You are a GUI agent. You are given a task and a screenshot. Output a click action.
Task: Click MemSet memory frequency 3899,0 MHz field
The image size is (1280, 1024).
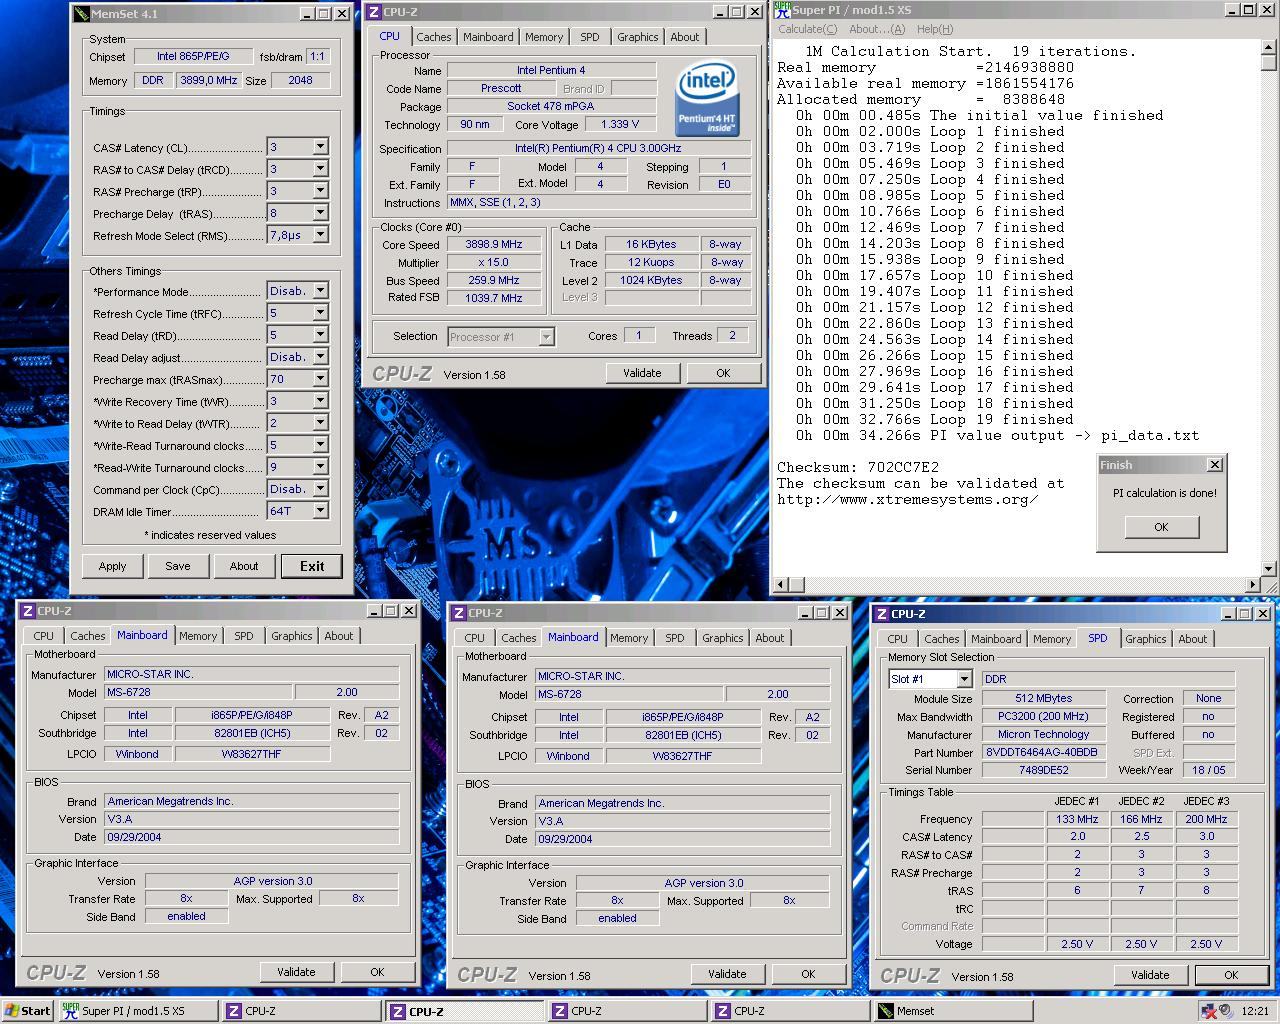point(209,80)
